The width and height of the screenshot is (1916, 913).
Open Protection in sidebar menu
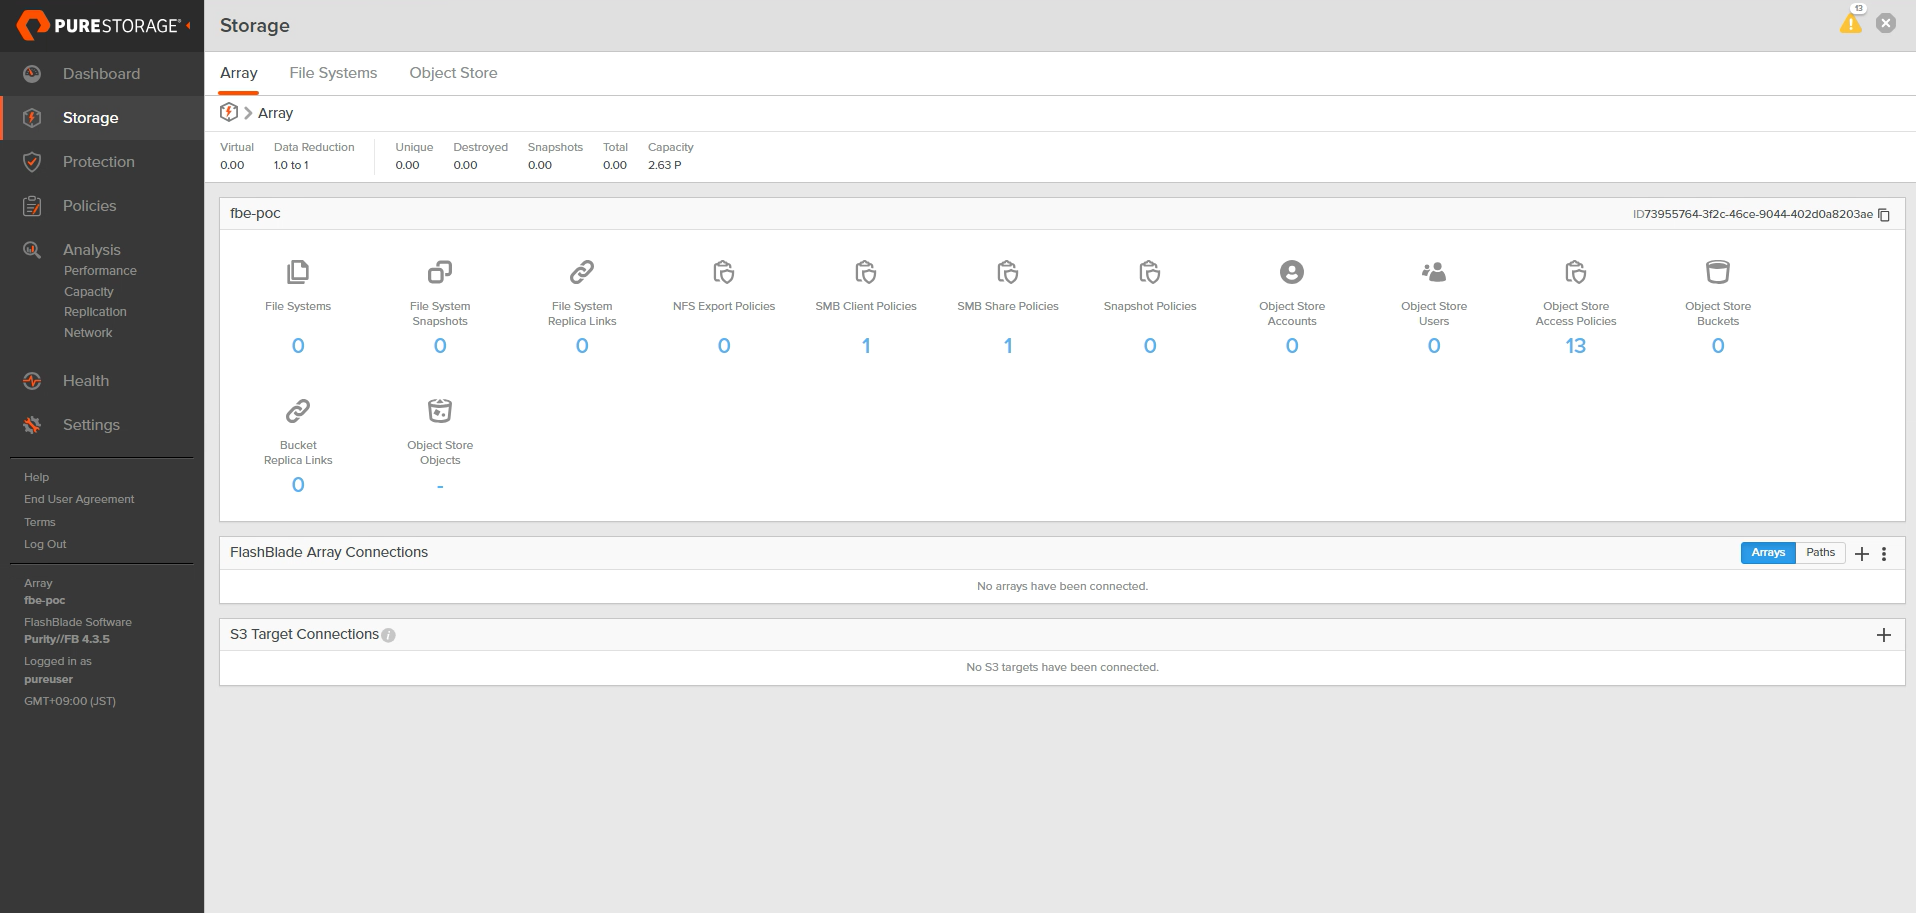point(98,162)
